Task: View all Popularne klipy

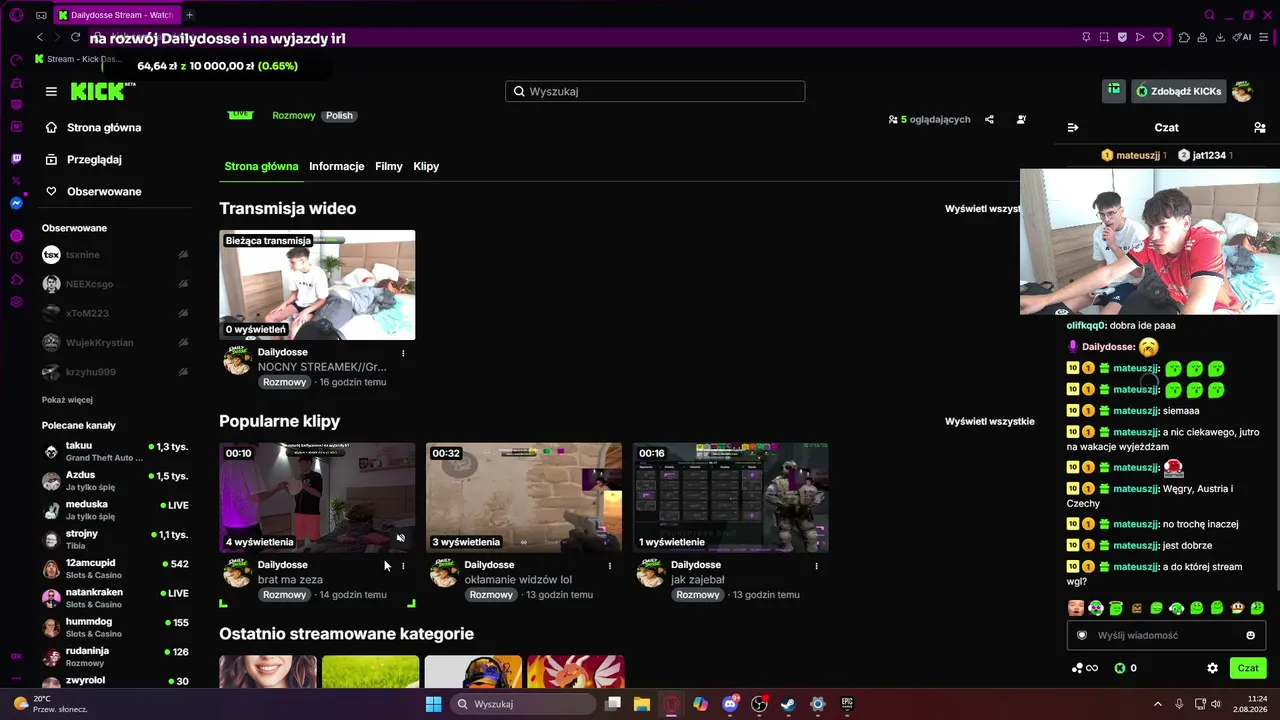Action: (x=990, y=422)
